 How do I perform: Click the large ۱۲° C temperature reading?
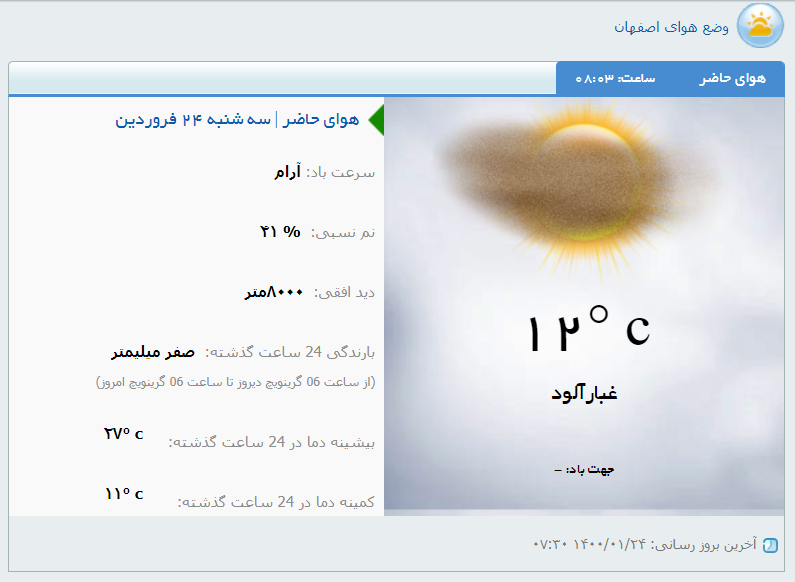click(x=588, y=331)
